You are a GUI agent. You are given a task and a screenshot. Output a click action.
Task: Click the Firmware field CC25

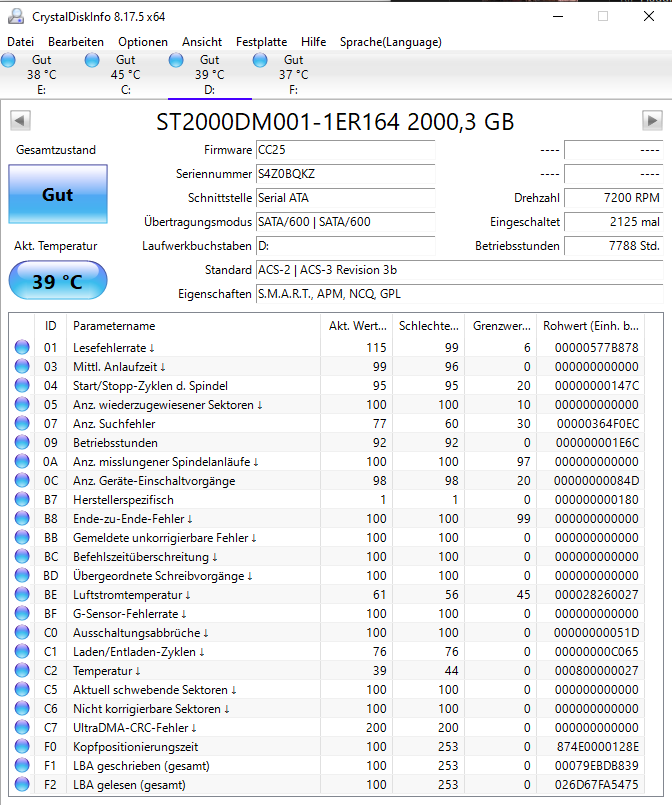tap(345, 150)
